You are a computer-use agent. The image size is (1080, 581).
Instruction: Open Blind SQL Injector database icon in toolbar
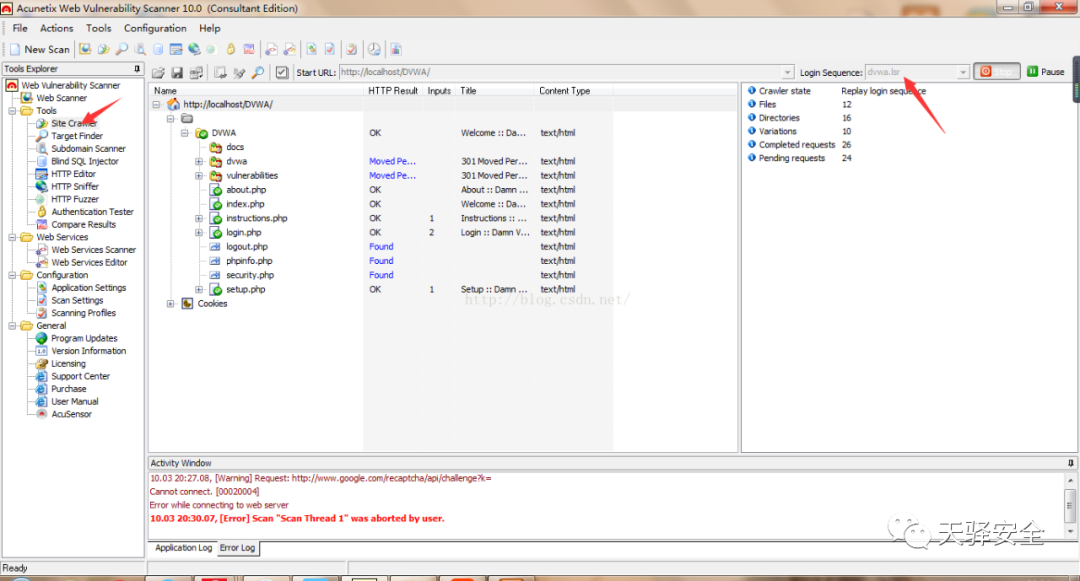click(x=158, y=50)
